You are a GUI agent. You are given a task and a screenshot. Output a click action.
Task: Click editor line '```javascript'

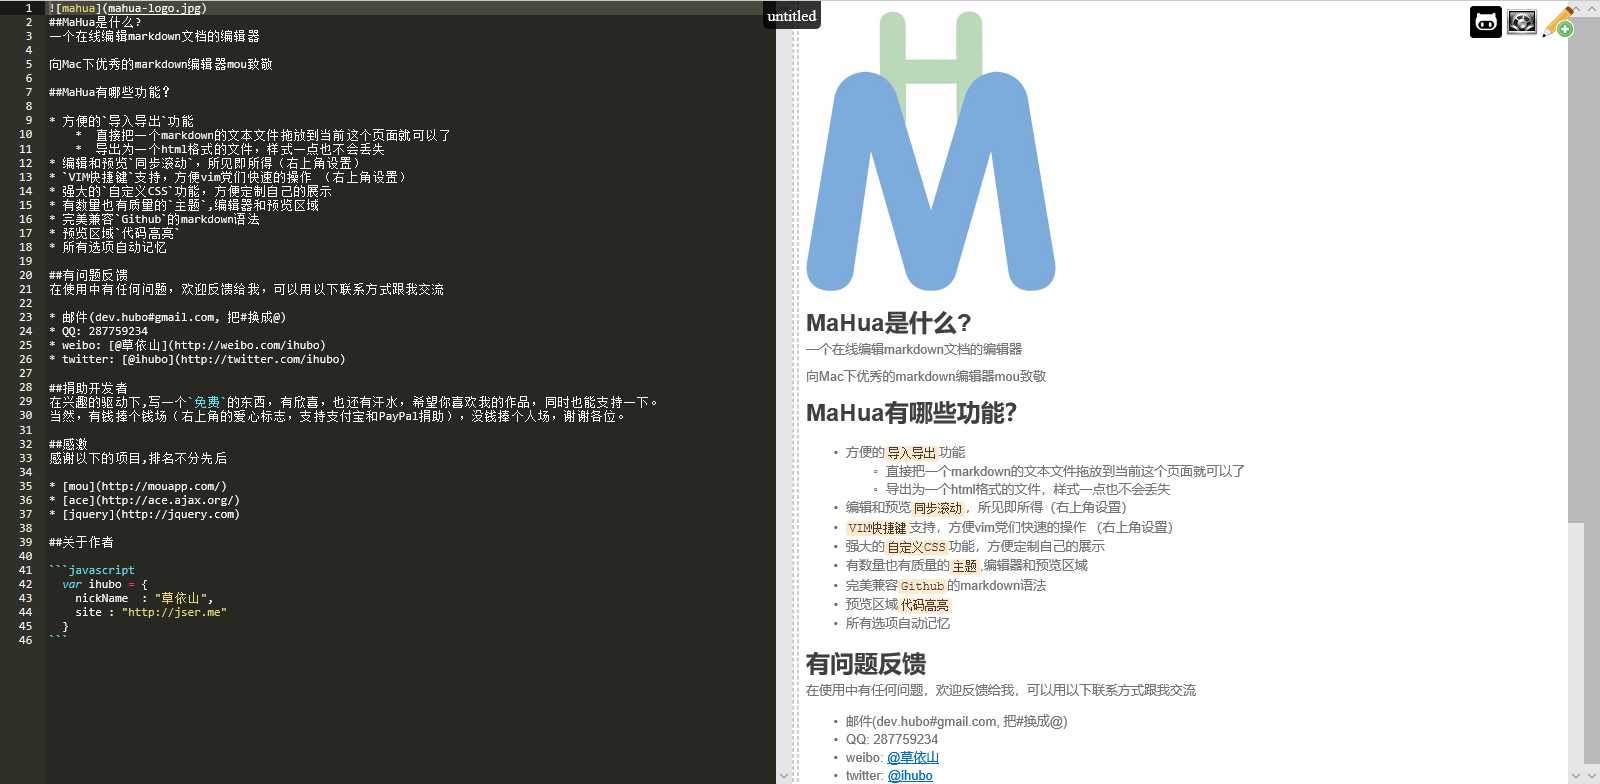click(92, 570)
